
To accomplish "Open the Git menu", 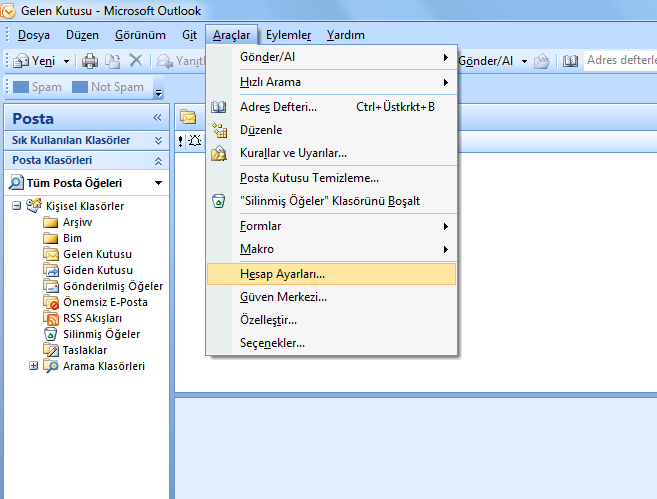I will coord(189,35).
